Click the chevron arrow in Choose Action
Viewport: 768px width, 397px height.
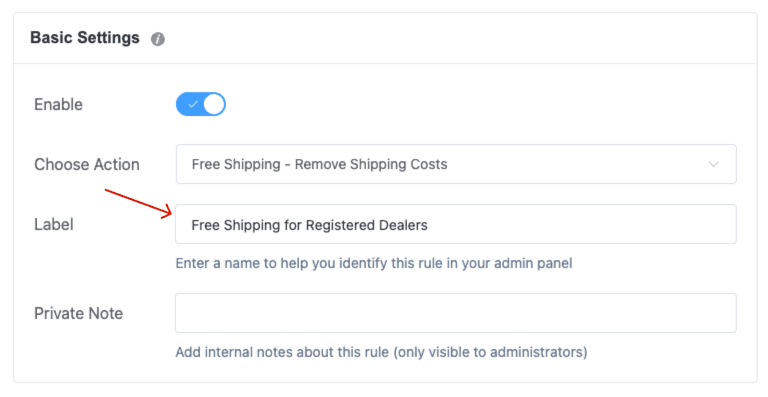point(714,164)
